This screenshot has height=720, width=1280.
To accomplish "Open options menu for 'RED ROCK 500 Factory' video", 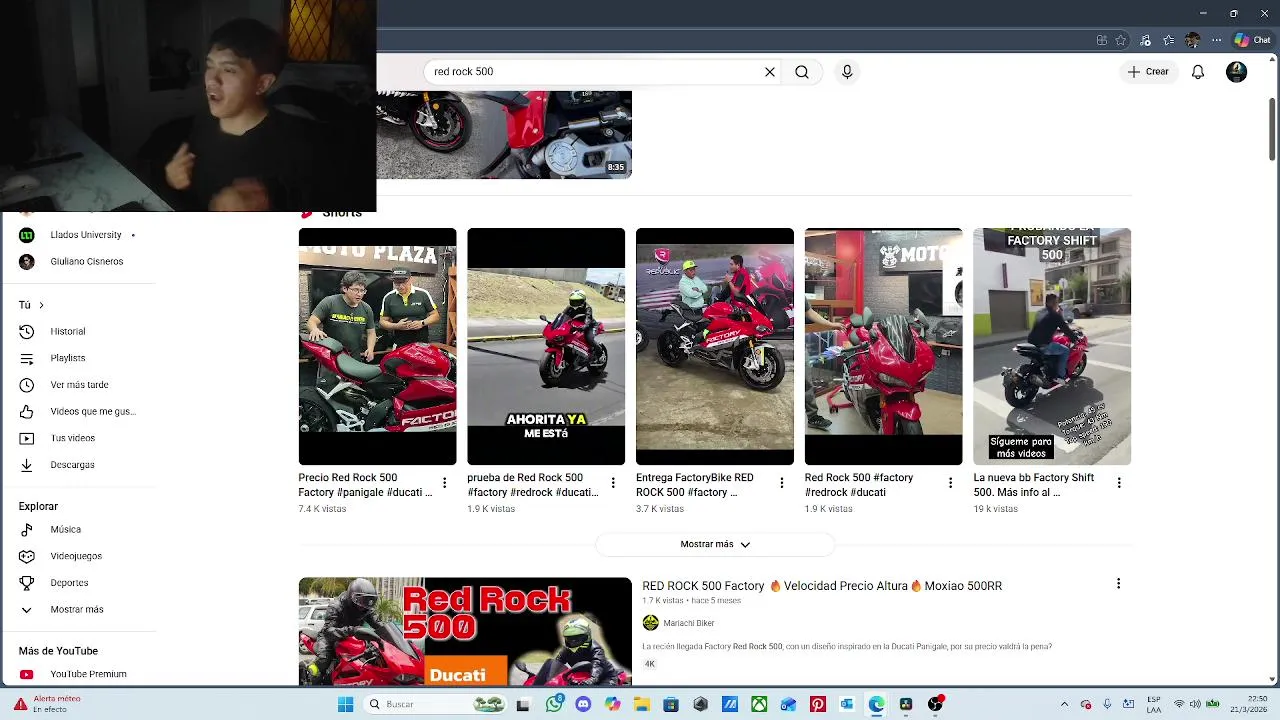I will click(1118, 584).
